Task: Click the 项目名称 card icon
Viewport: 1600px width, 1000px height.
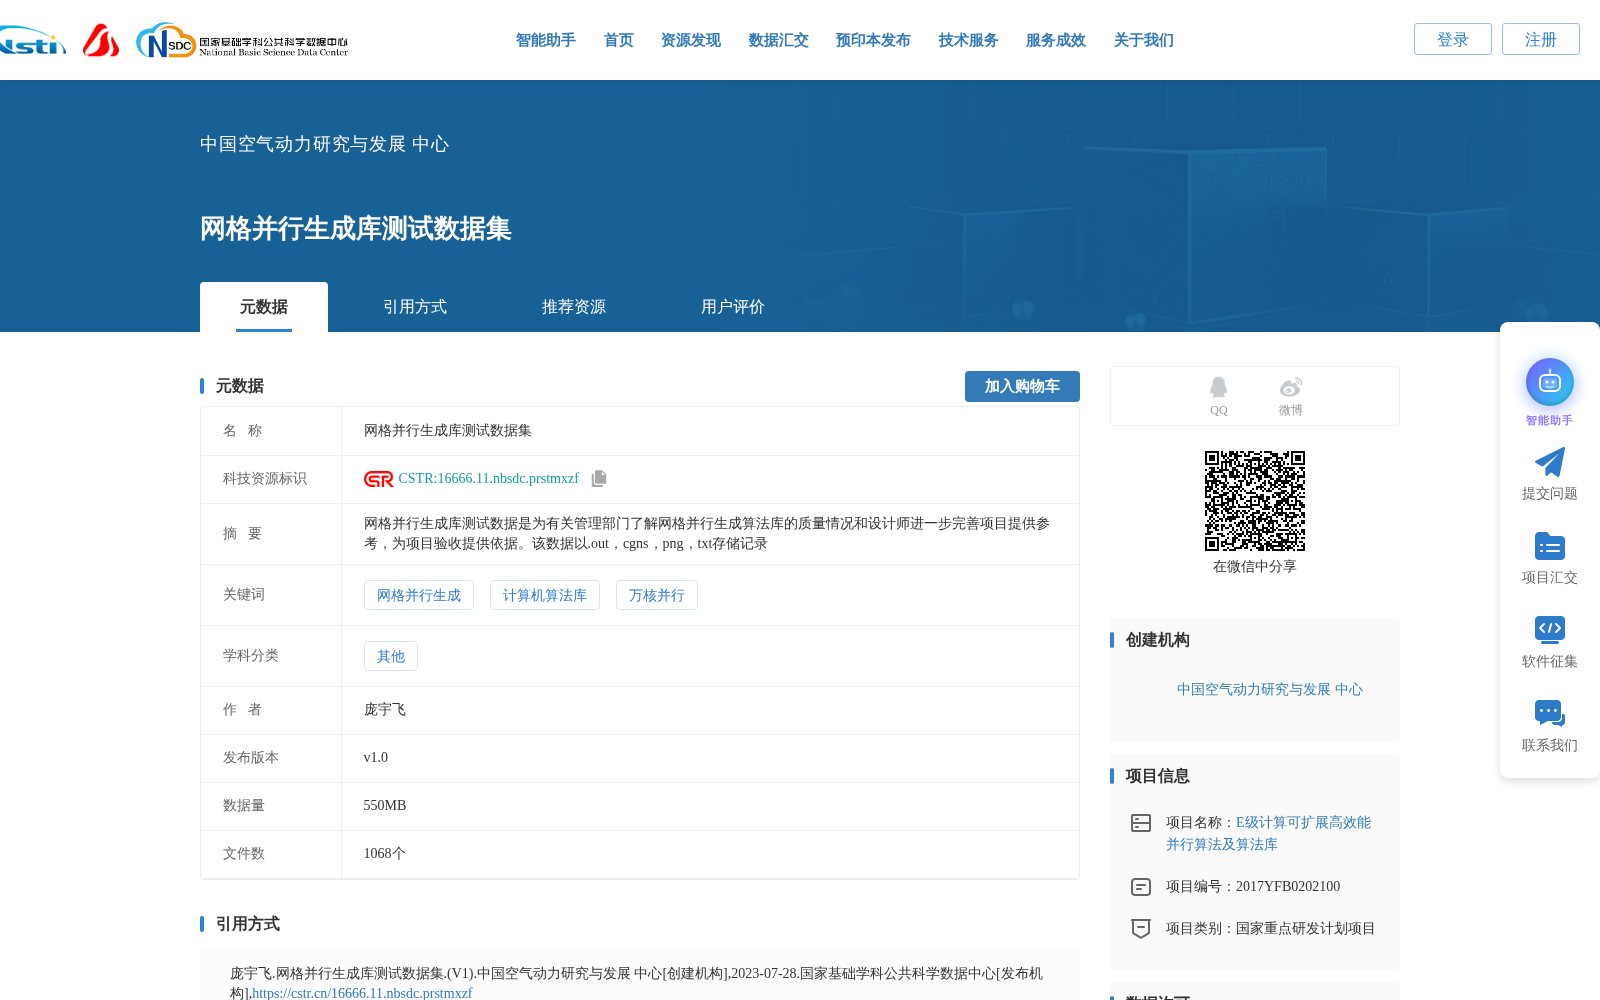Action: [x=1141, y=823]
